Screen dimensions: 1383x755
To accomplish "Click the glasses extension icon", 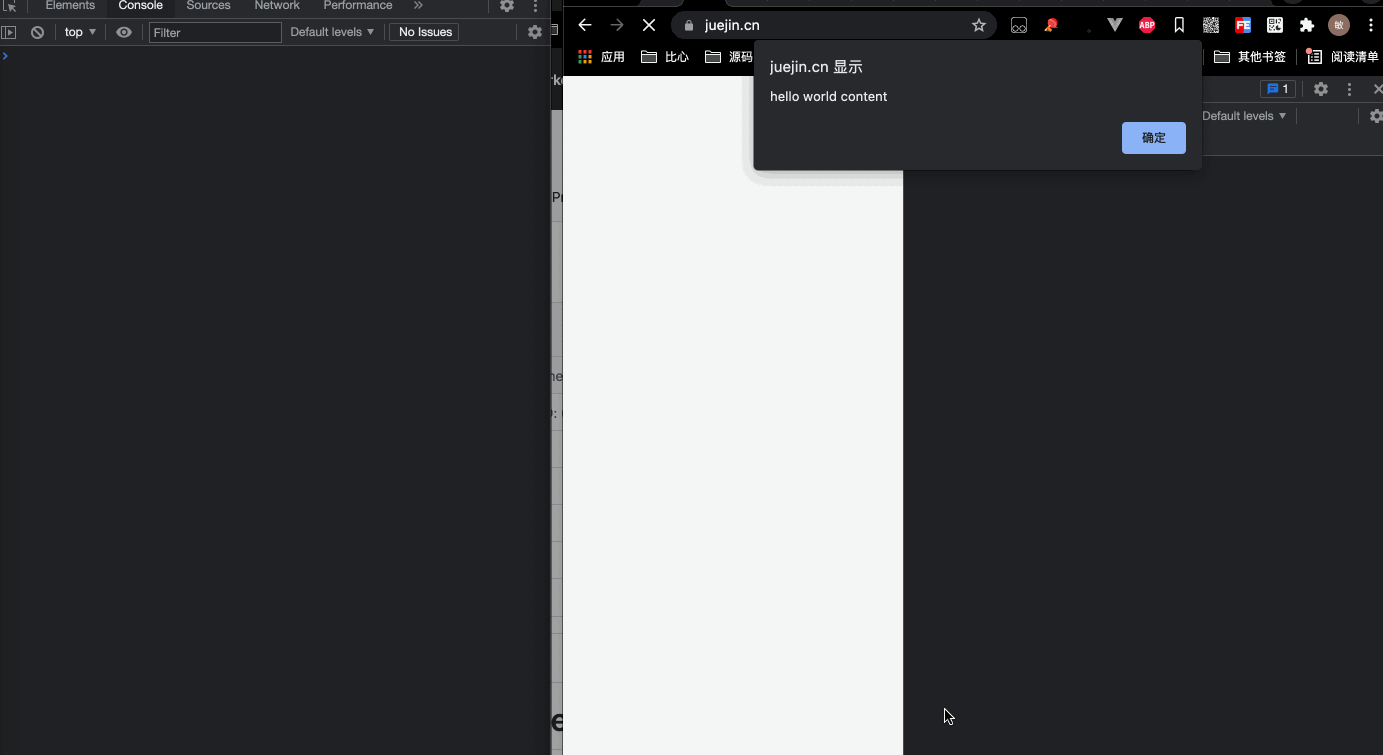I will (1019, 25).
